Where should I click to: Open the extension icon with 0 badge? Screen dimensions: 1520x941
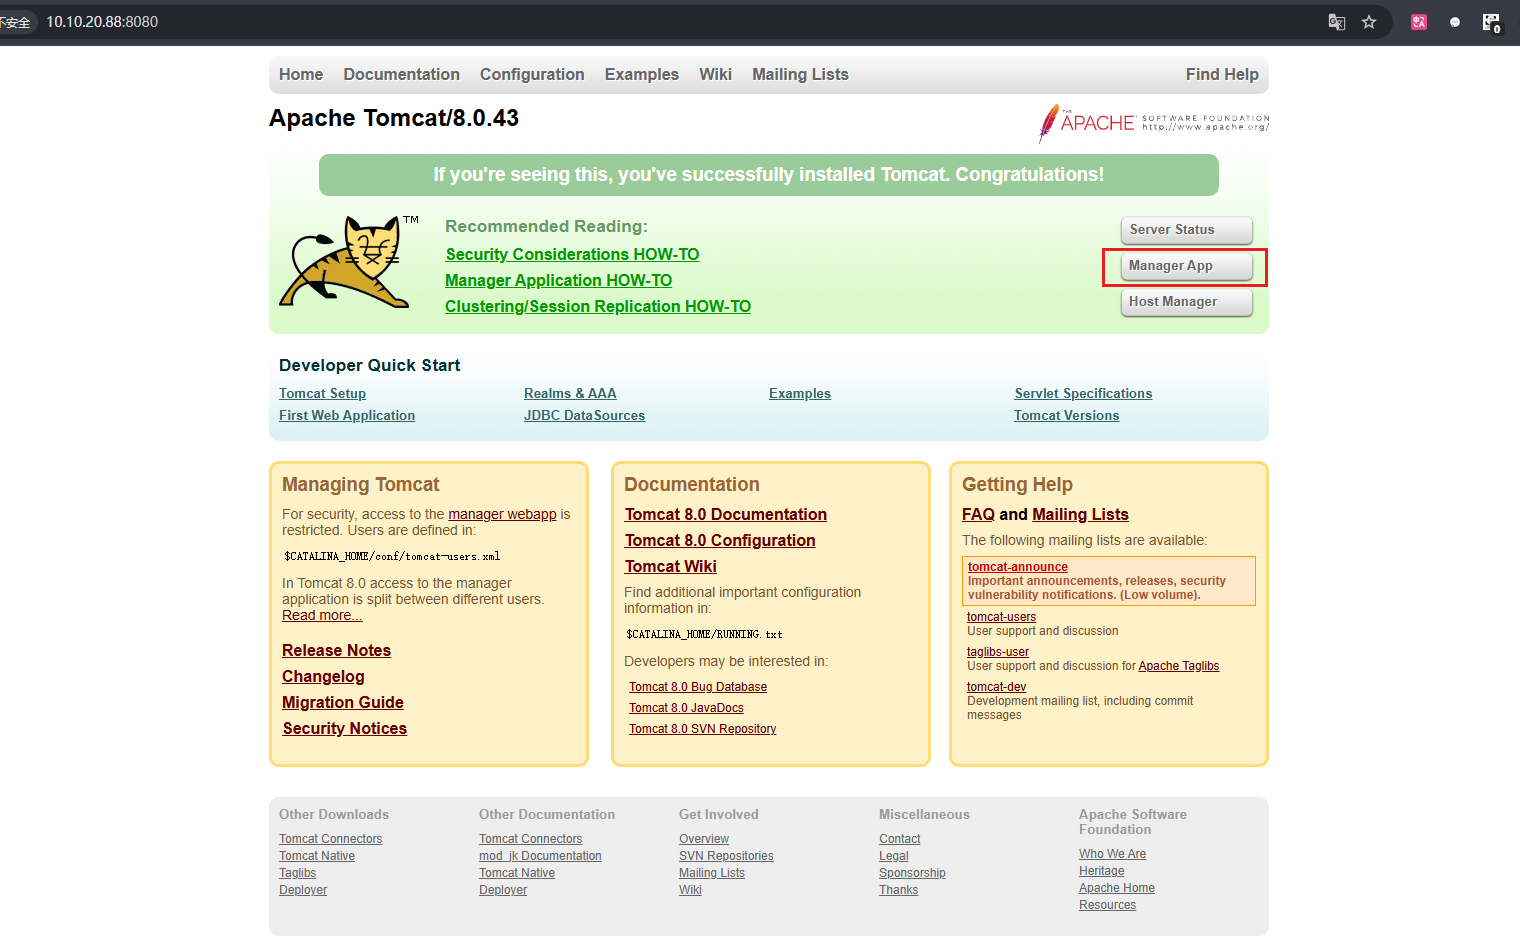coord(1491,22)
